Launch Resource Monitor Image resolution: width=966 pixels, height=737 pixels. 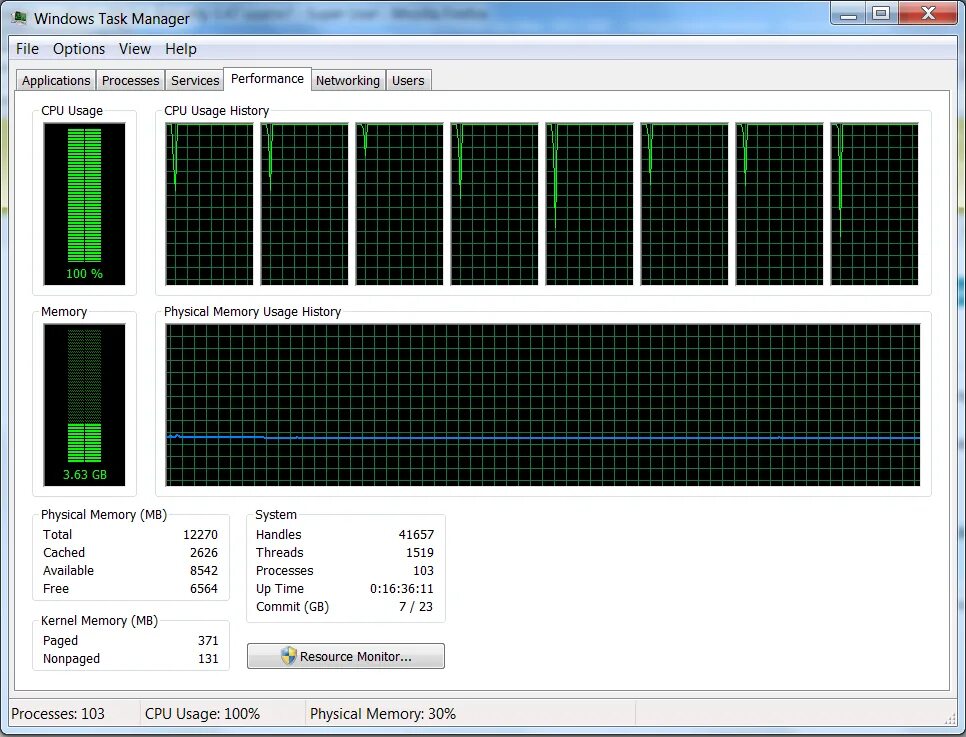pos(346,656)
